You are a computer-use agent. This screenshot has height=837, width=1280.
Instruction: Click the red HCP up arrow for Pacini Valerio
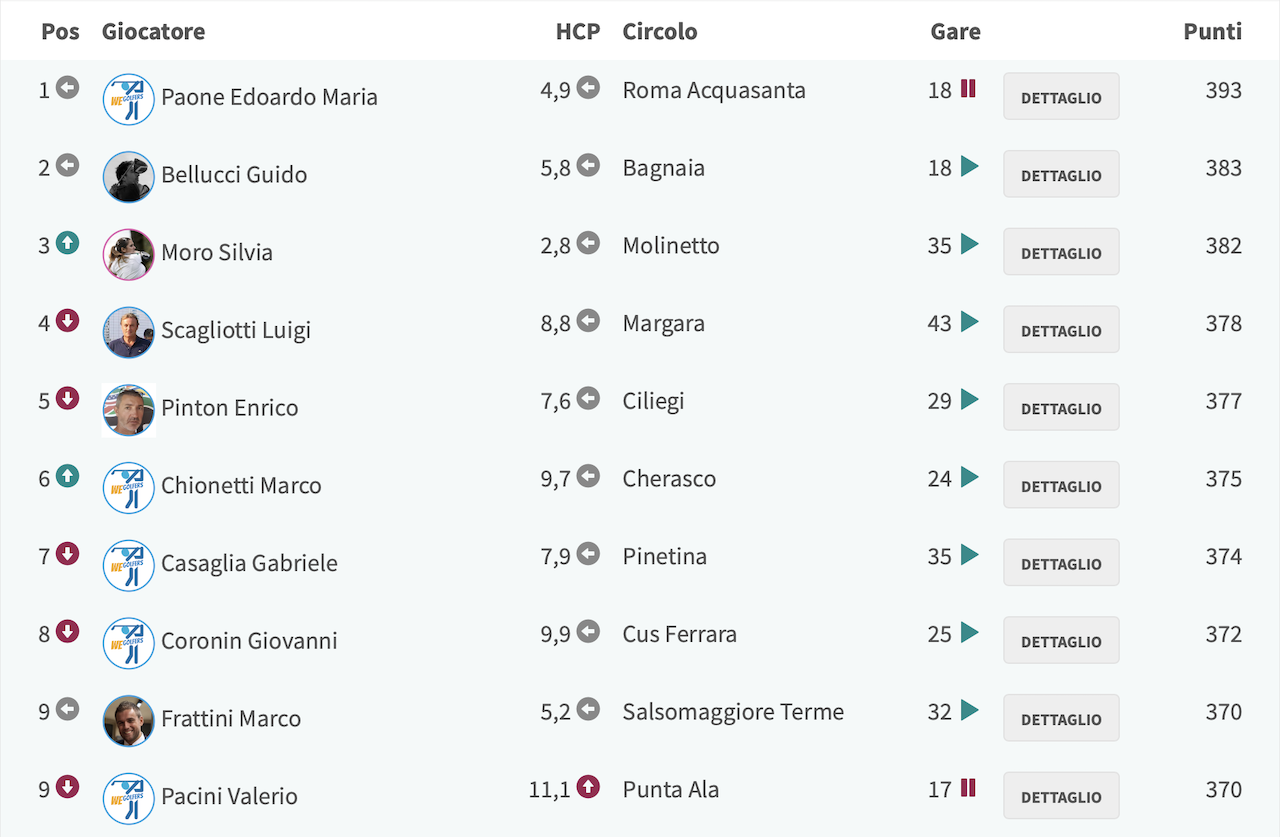tap(588, 787)
